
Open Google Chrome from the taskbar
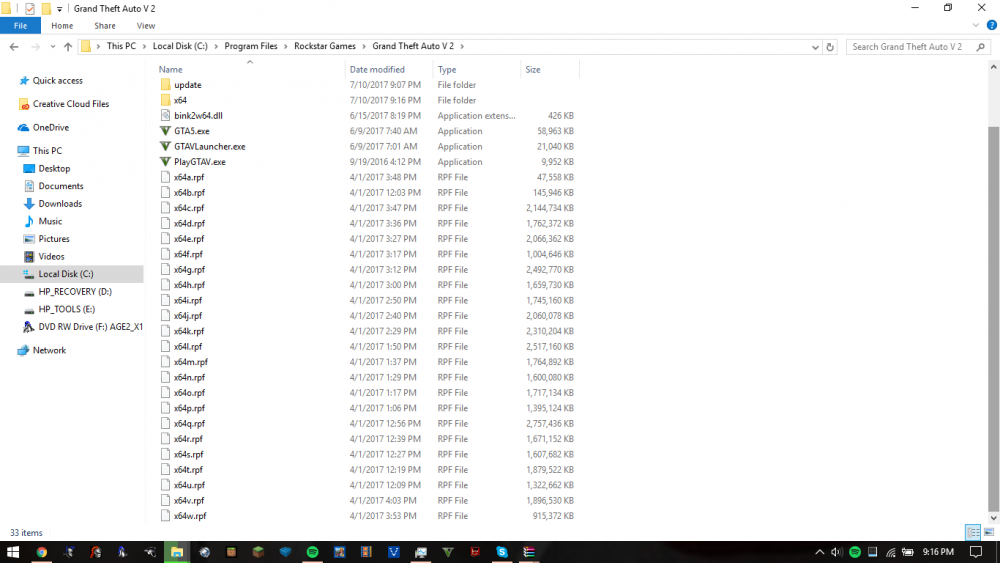[x=41, y=552]
